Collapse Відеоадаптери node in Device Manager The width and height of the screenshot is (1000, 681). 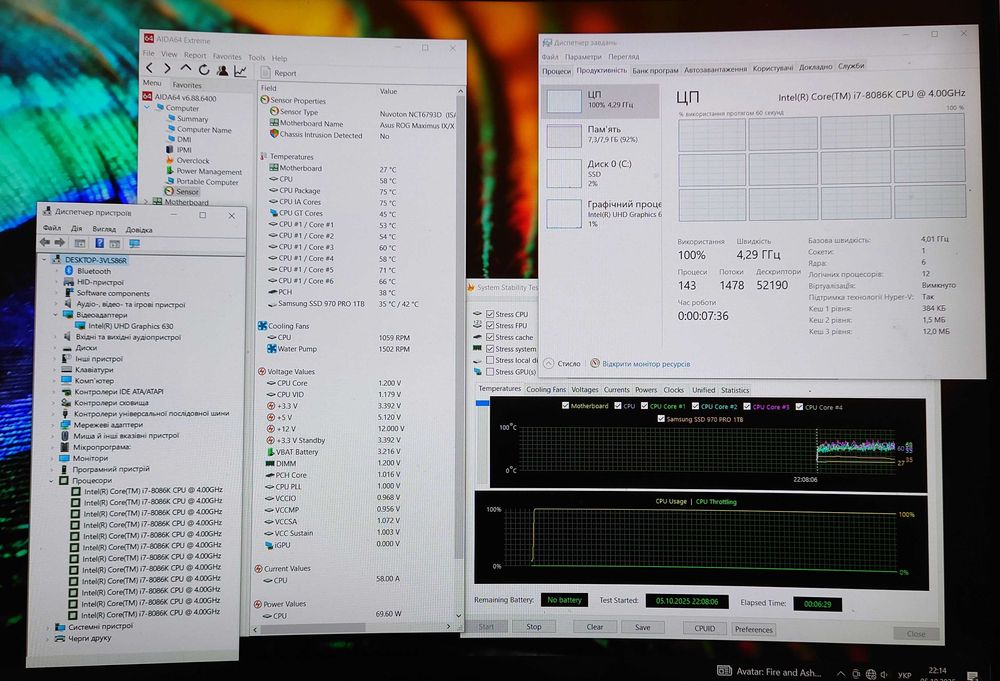click(x=55, y=315)
